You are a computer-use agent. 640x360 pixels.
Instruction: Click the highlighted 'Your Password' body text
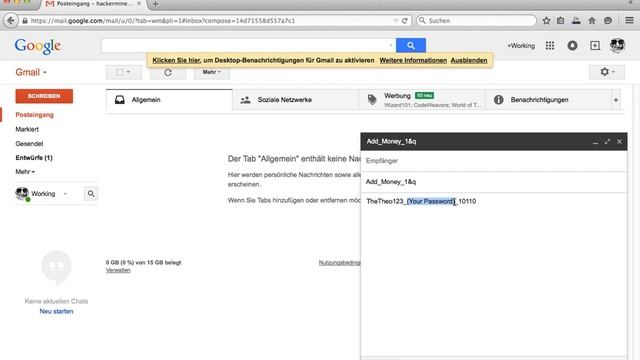431,201
